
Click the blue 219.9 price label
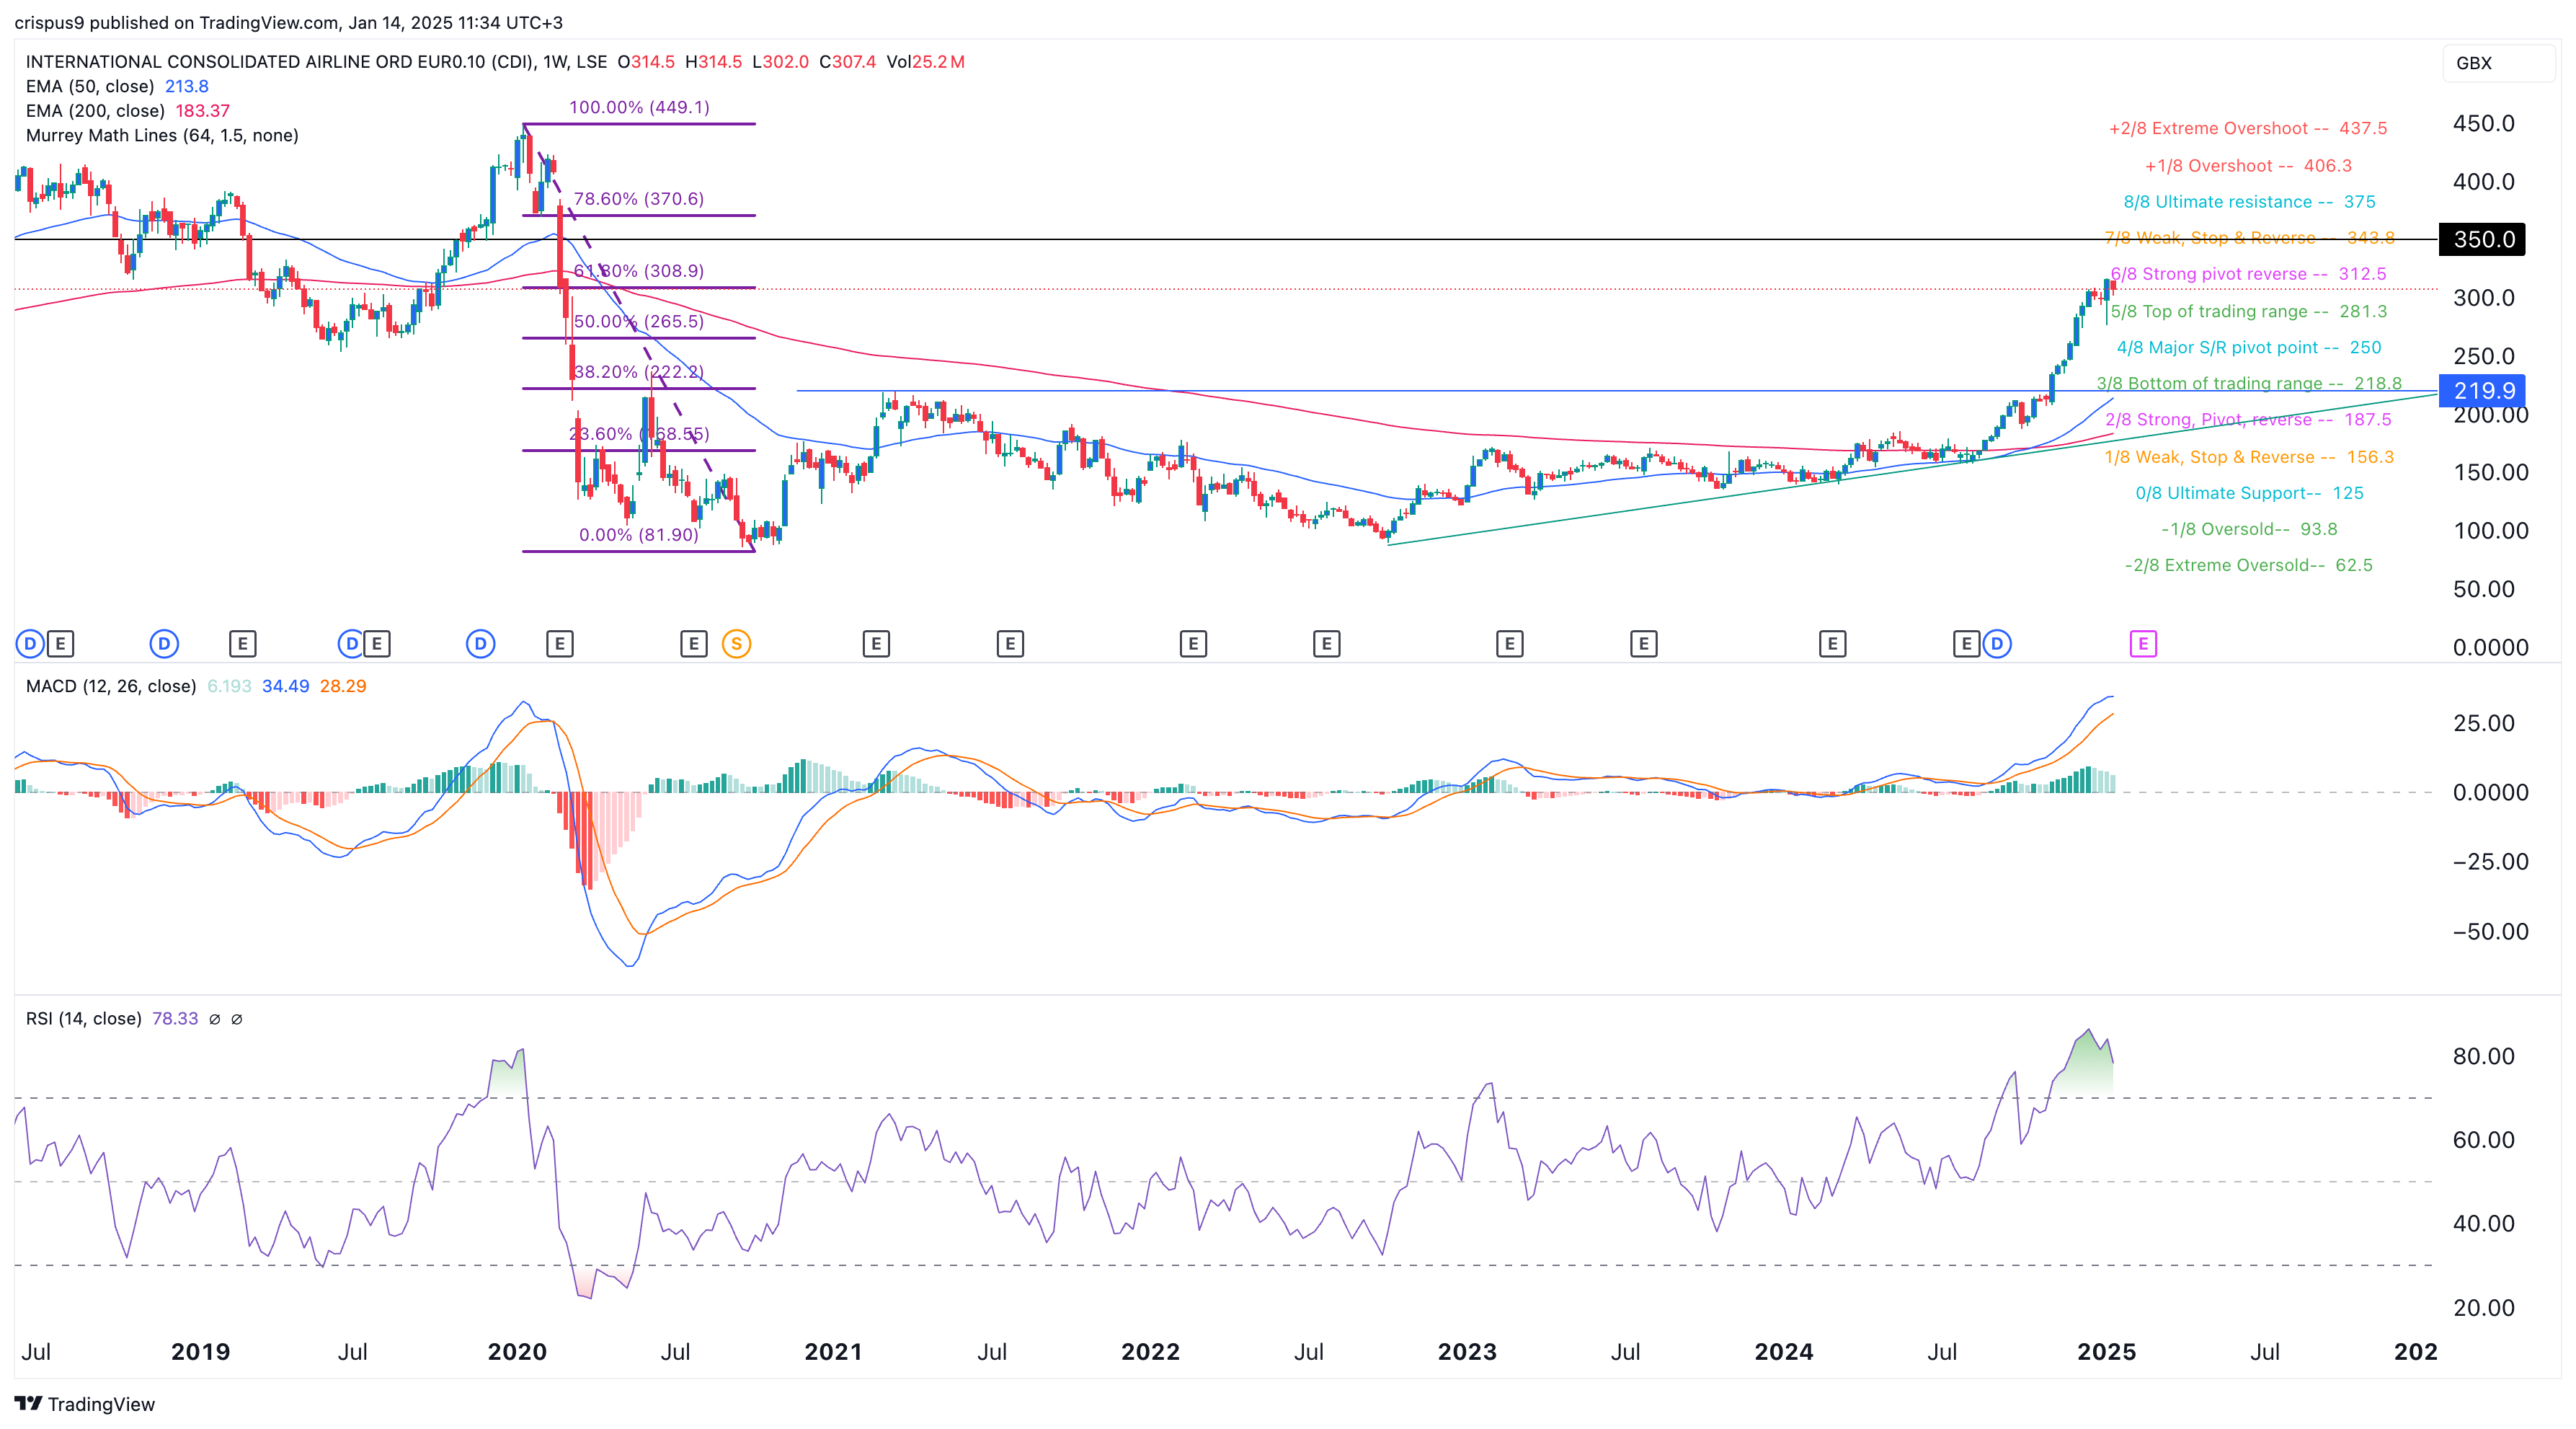coord(2482,391)
